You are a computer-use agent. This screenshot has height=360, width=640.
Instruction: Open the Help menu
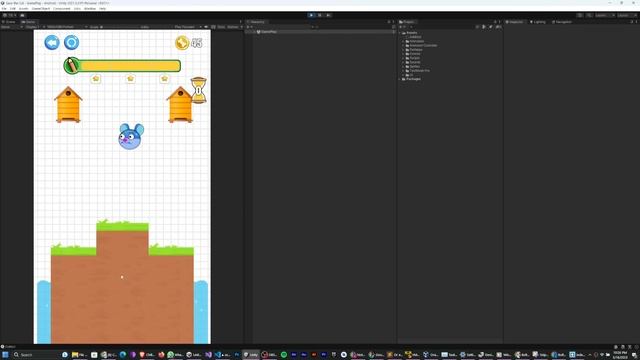[102, 8]
